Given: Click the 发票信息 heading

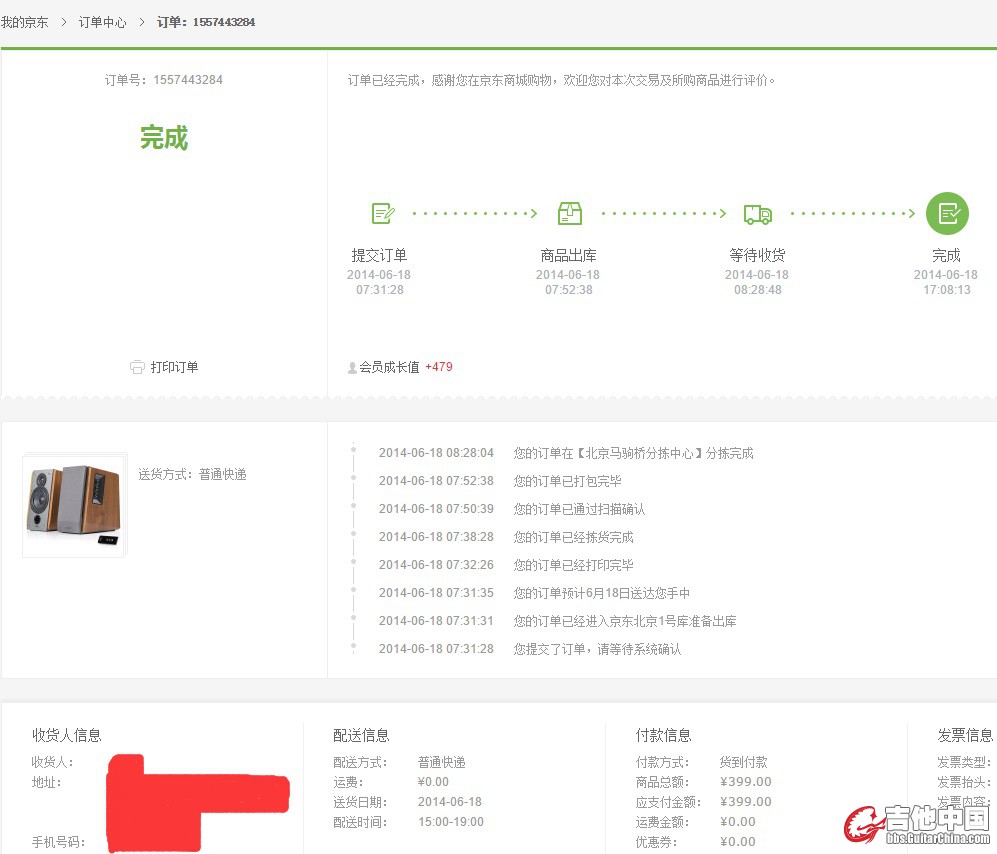Looking at the screenshot, I should point(965,735).
